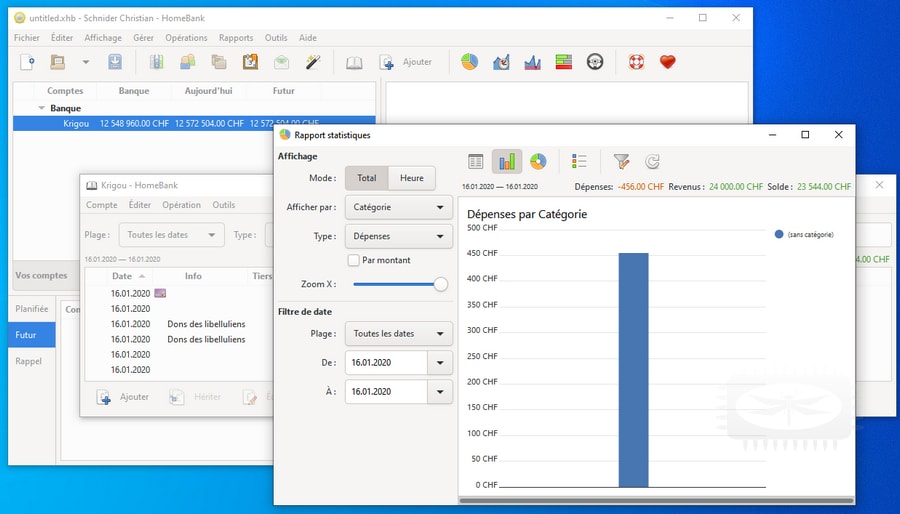The image size is (900, 514).
Task: Click the report refresh icon
Action: tap(652, 162)
